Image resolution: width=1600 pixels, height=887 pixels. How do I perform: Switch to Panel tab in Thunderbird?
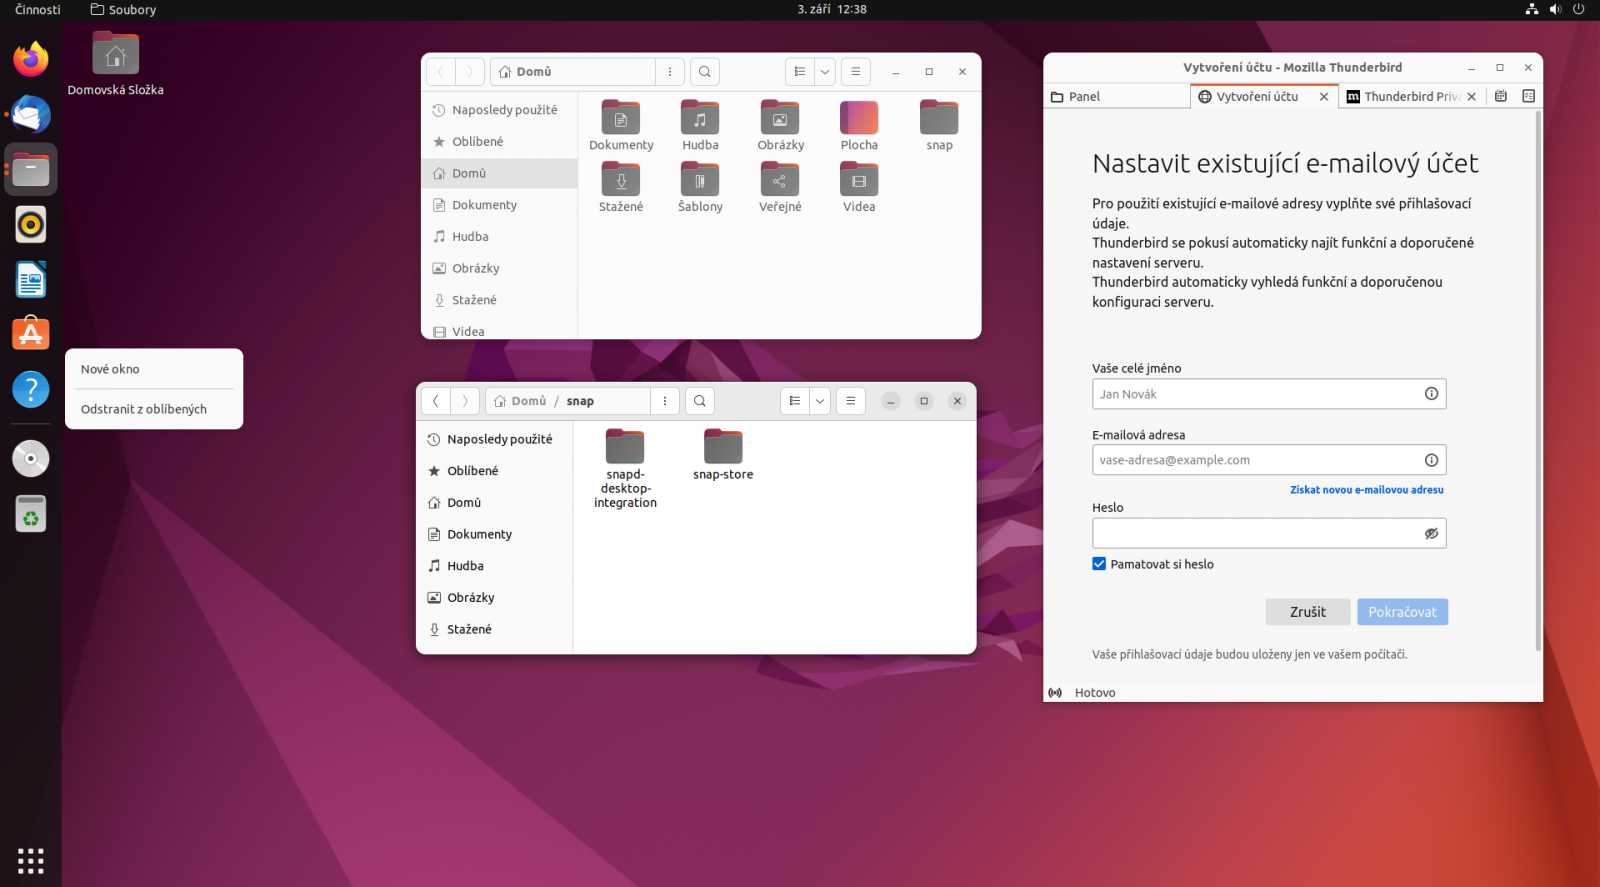click(x=1116, y=96)
